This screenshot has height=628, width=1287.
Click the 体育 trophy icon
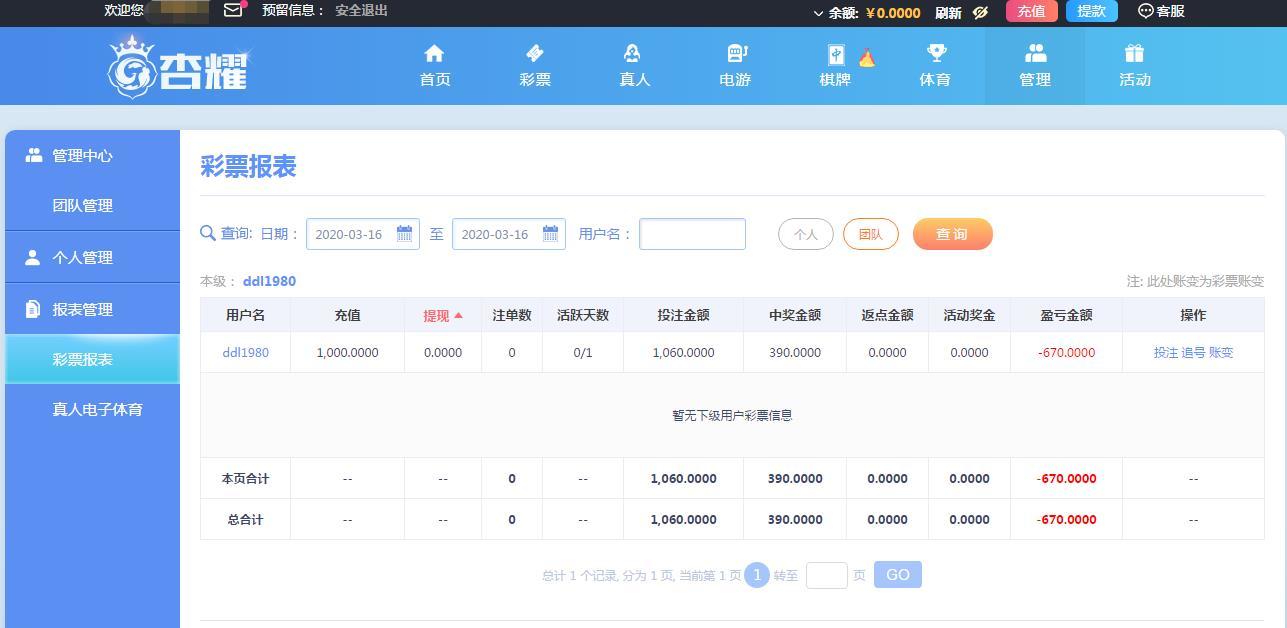(x=935, y=53)
